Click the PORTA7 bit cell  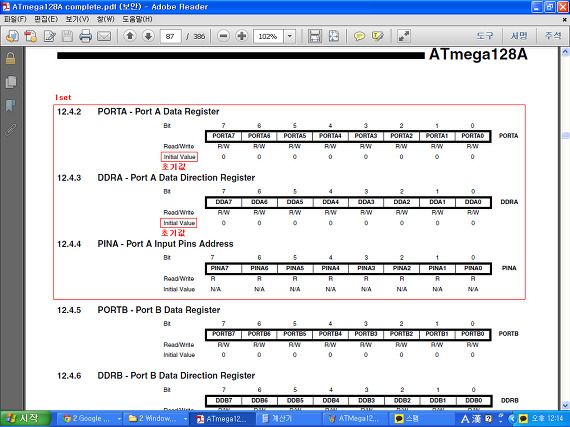click(224, 136)
